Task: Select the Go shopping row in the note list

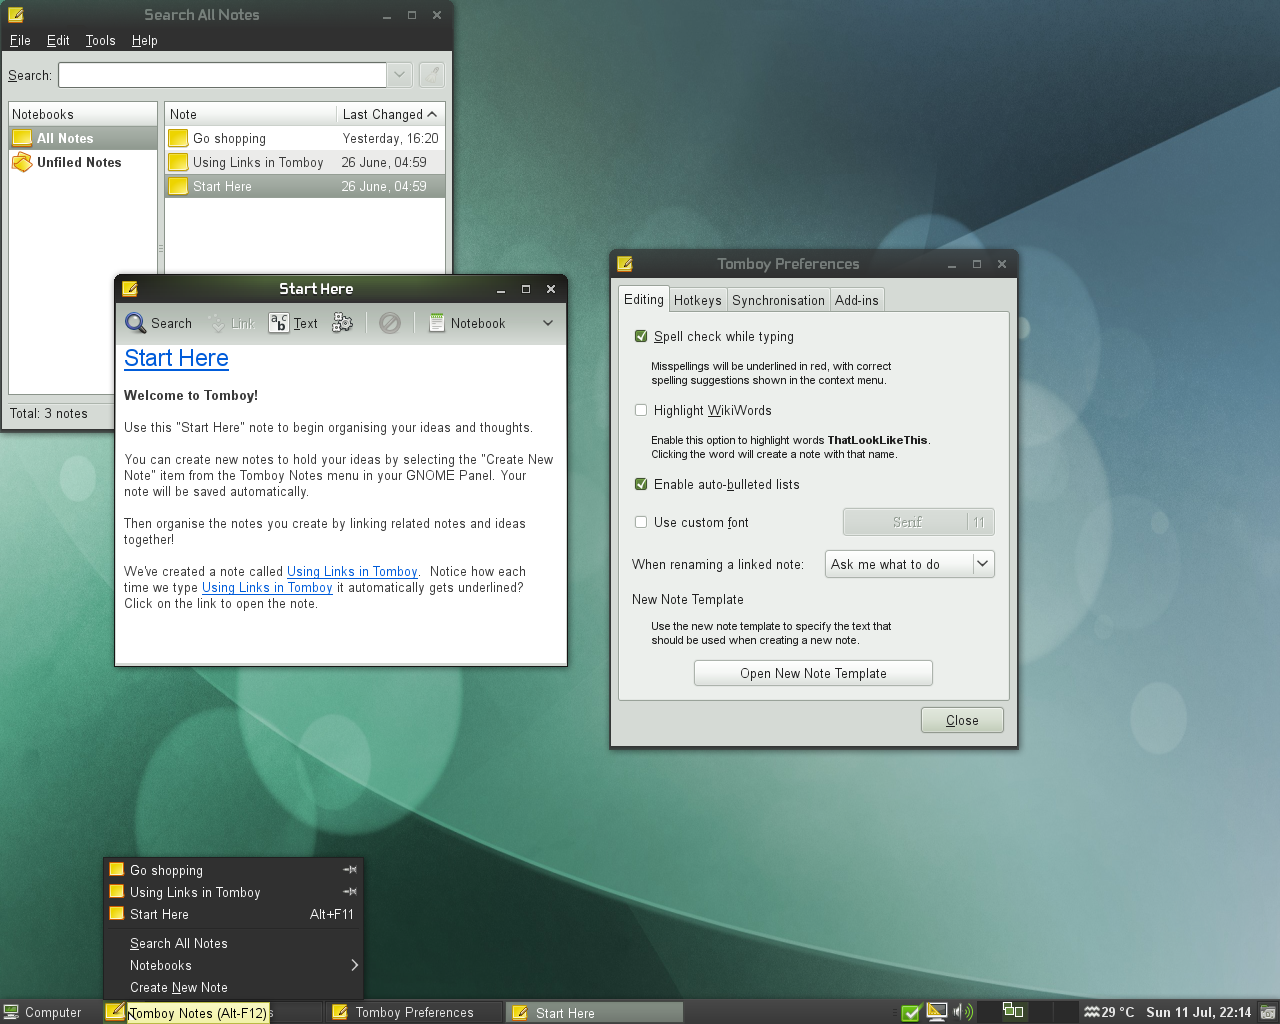Action: [305, 138]
